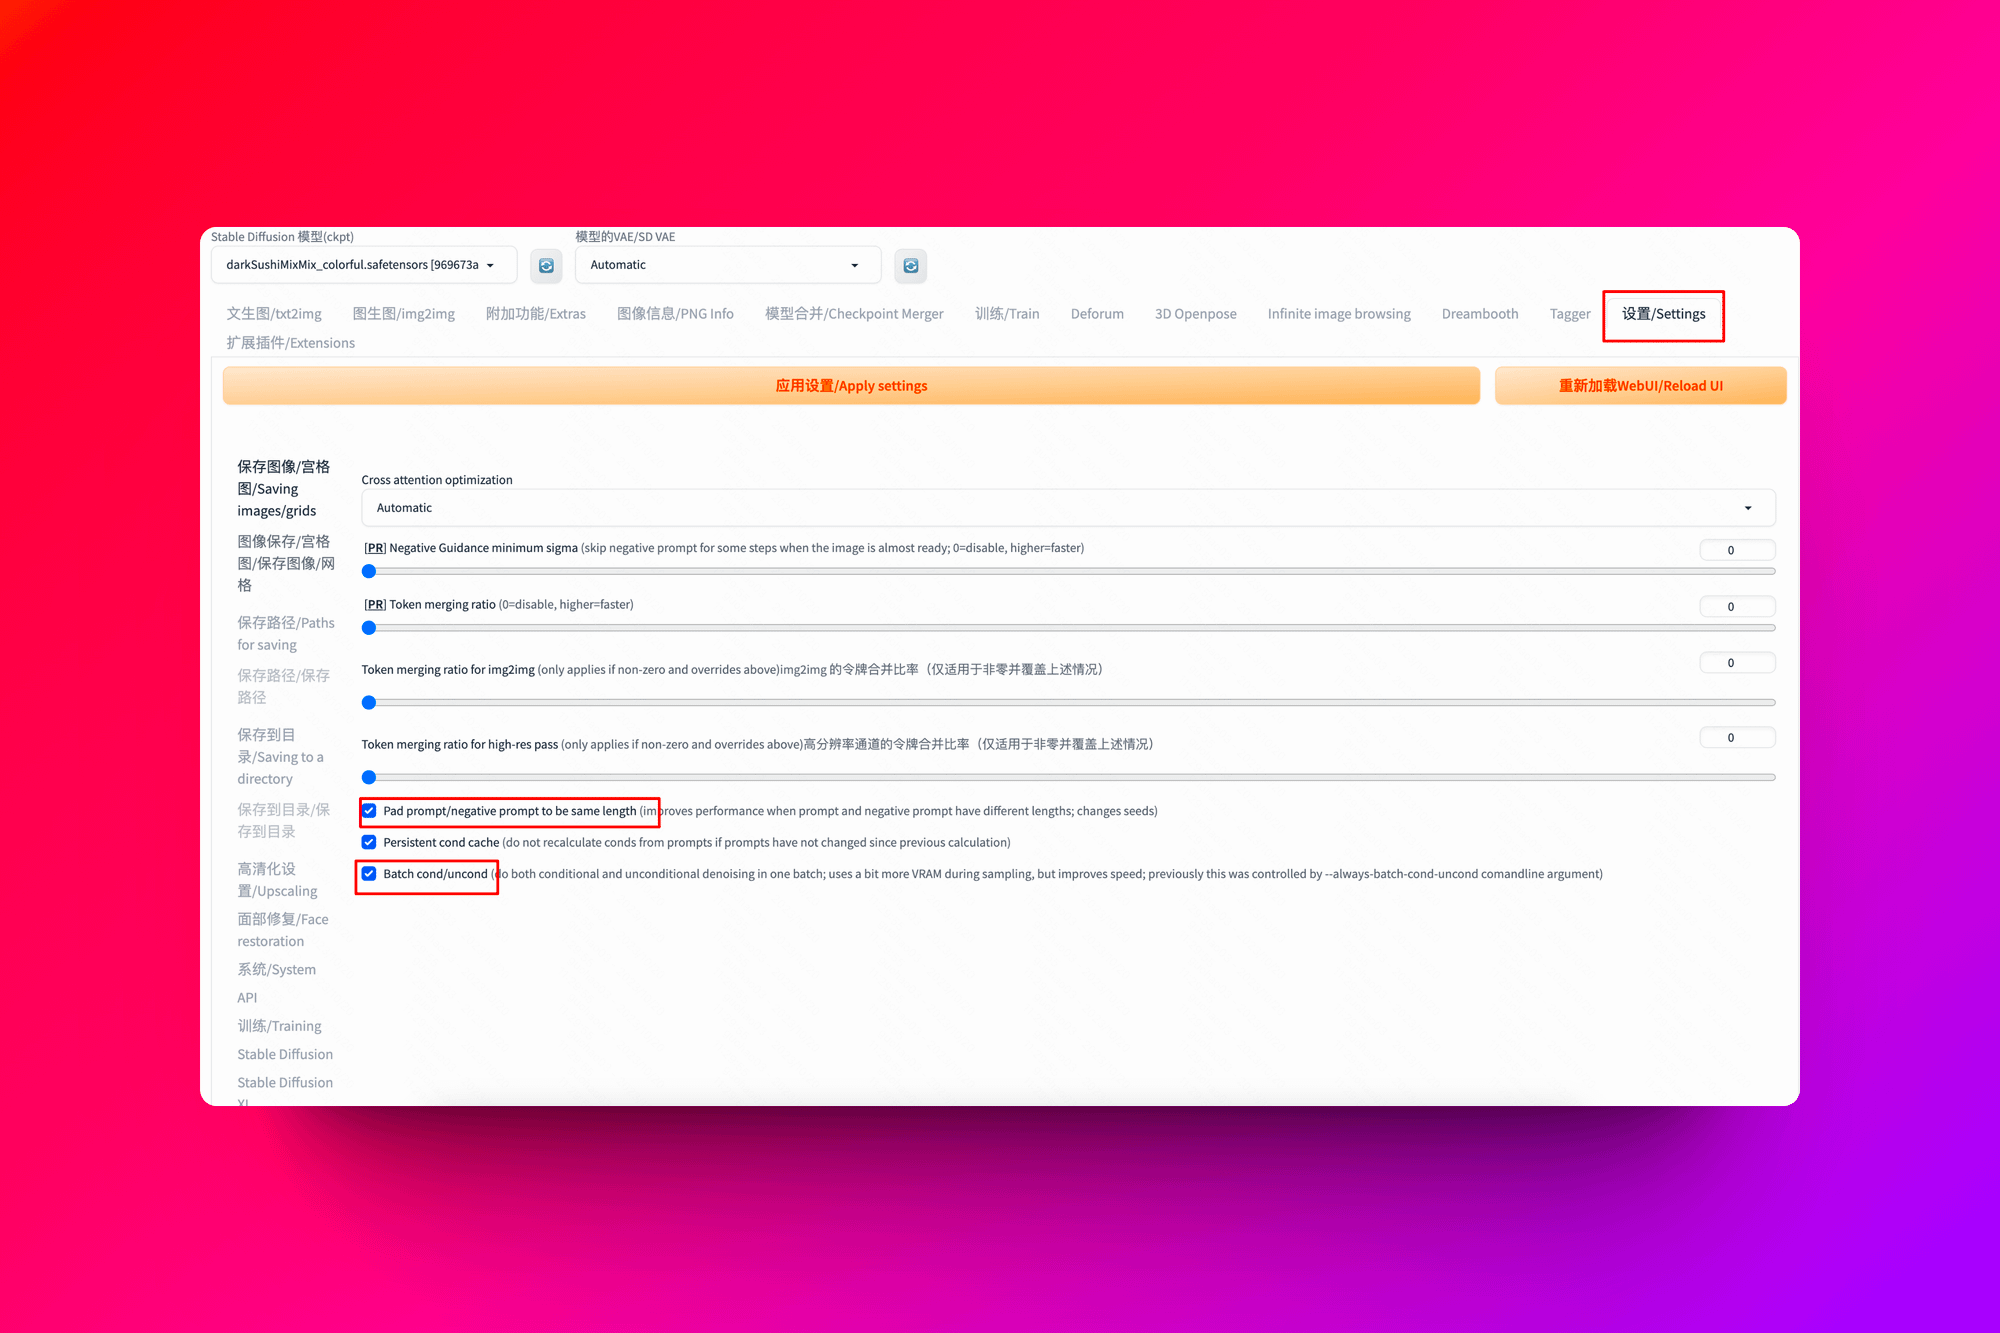
Task: Uncheck Pad prompt/negative prompt same length
Action: click(369, 811)
